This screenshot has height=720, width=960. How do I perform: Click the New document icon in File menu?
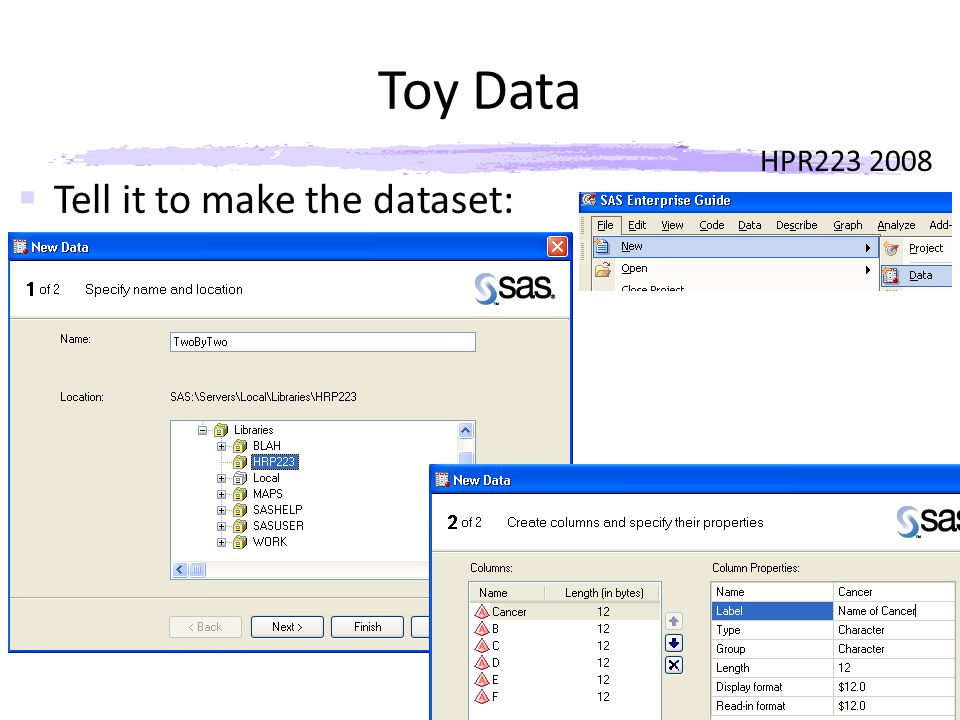tap(602, 246)
